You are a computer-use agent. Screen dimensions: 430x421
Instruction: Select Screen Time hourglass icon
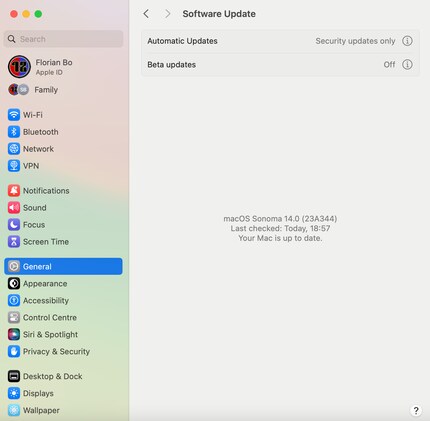(x=14, y=242)
